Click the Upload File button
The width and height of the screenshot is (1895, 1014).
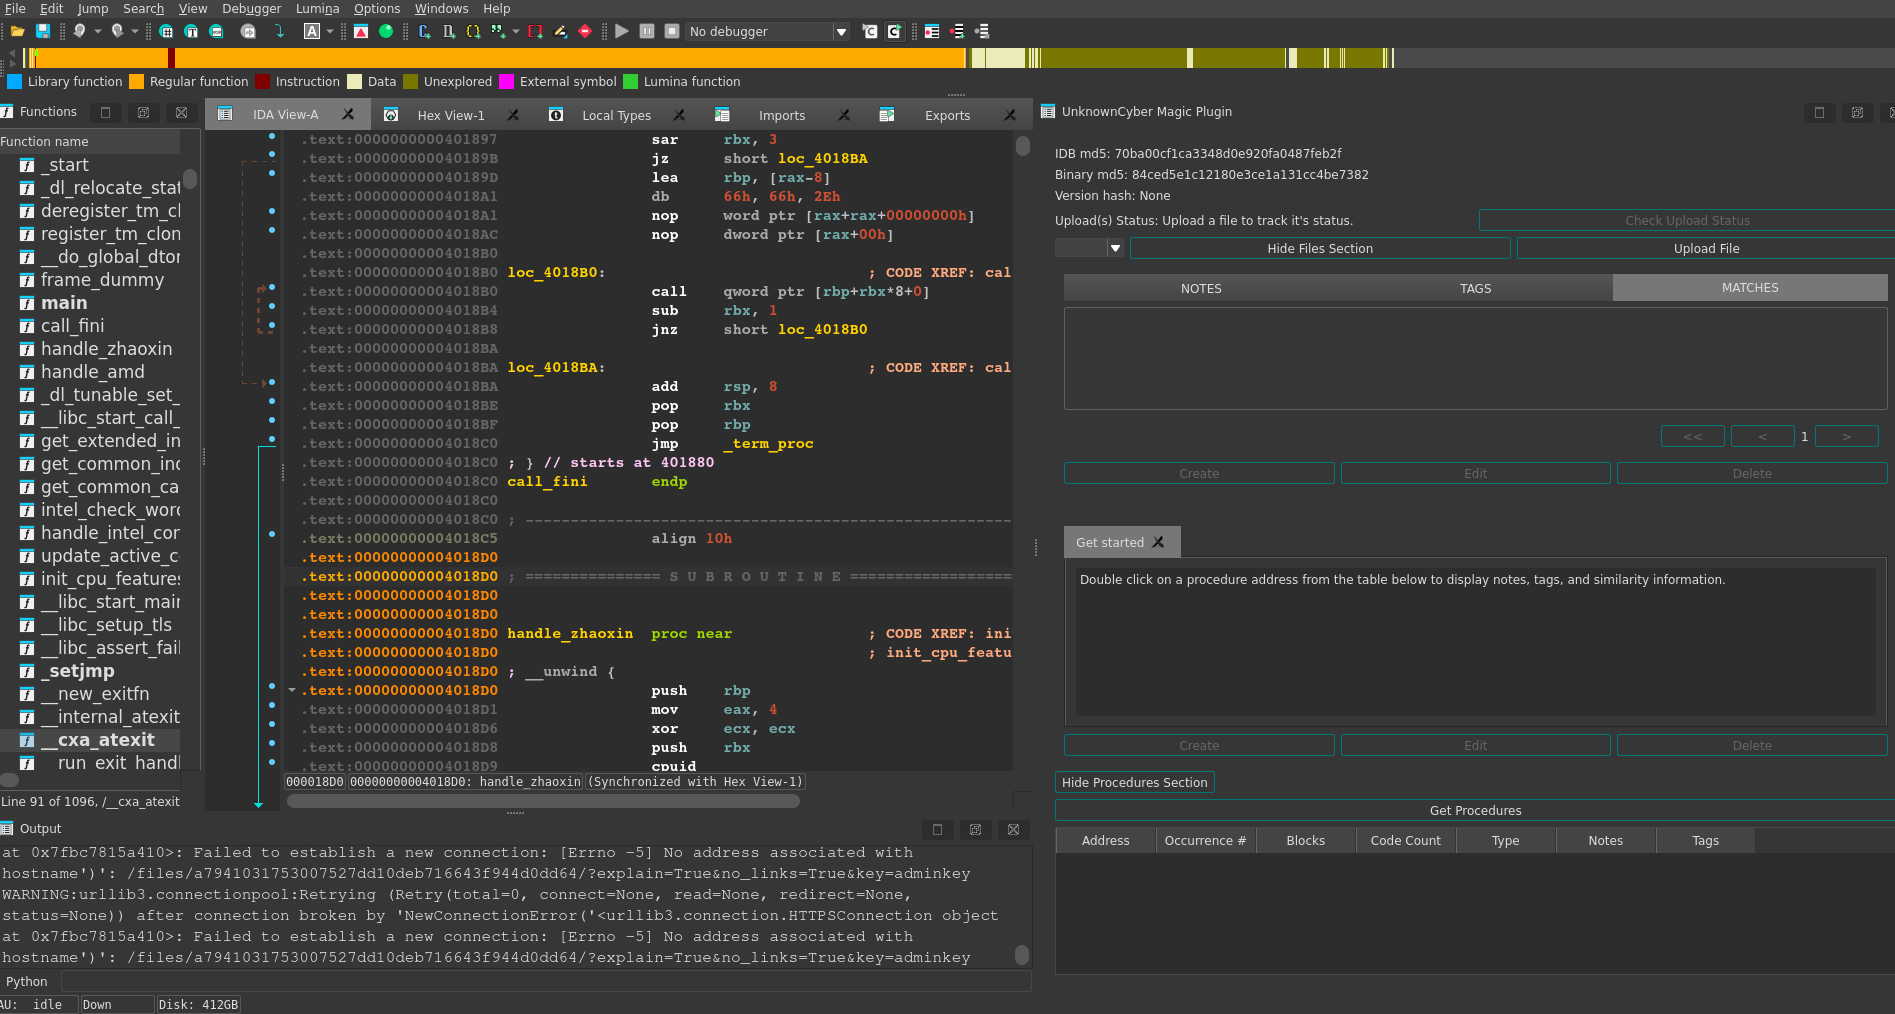coord(1705,249)
